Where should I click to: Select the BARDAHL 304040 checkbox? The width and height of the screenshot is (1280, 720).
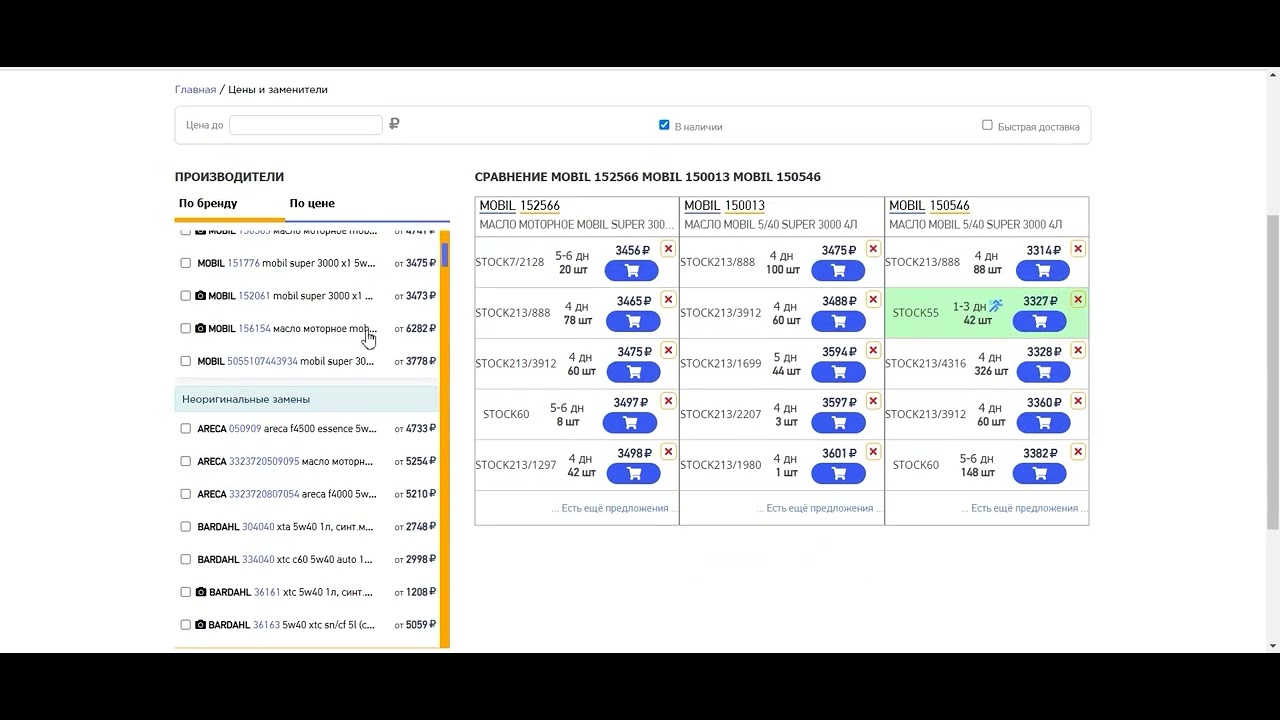185,526
